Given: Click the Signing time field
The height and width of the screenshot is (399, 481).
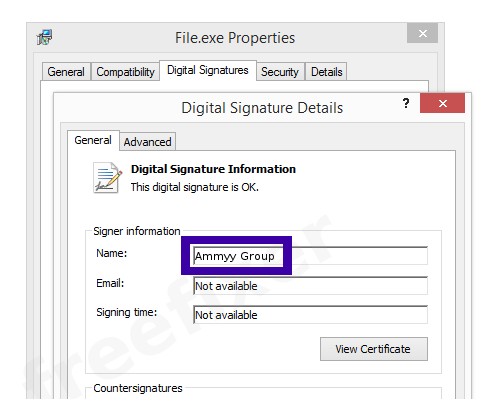Looking at the screenshot, I should (x=310, y=315).
